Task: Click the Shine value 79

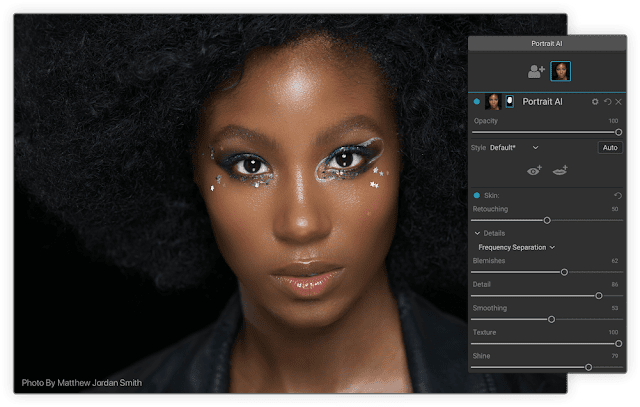Action: pyautogui.click(x=615, y=356)
